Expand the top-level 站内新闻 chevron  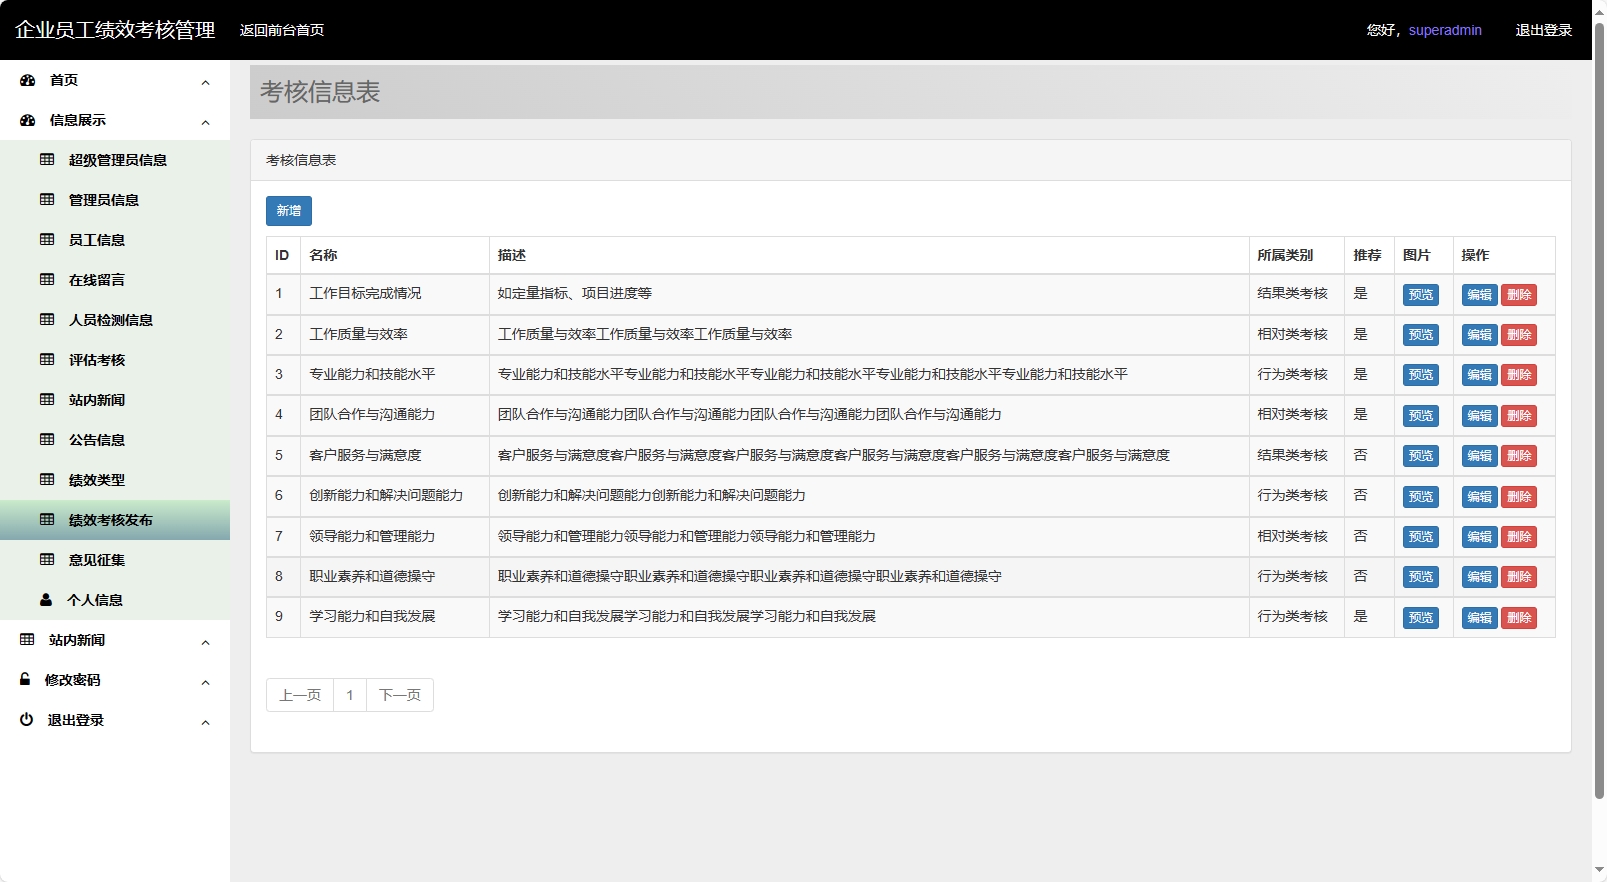coord(205,642)
